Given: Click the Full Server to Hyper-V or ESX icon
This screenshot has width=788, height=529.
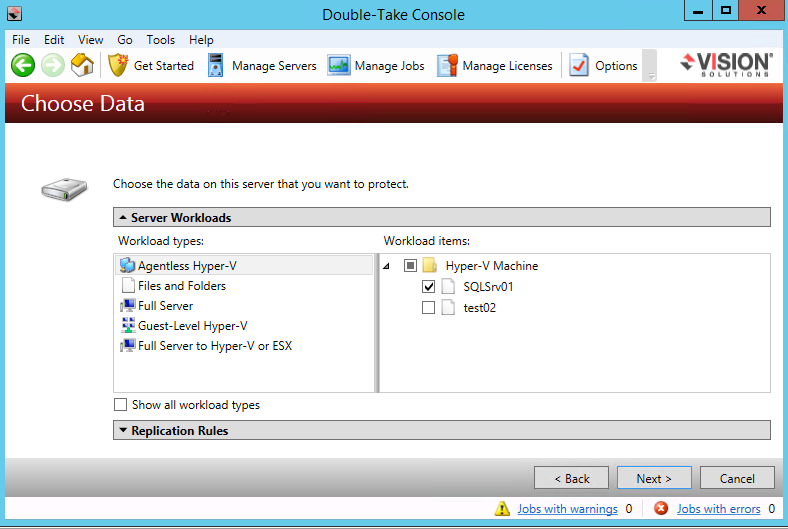Looking at the screenshot, I should point(128,346).
